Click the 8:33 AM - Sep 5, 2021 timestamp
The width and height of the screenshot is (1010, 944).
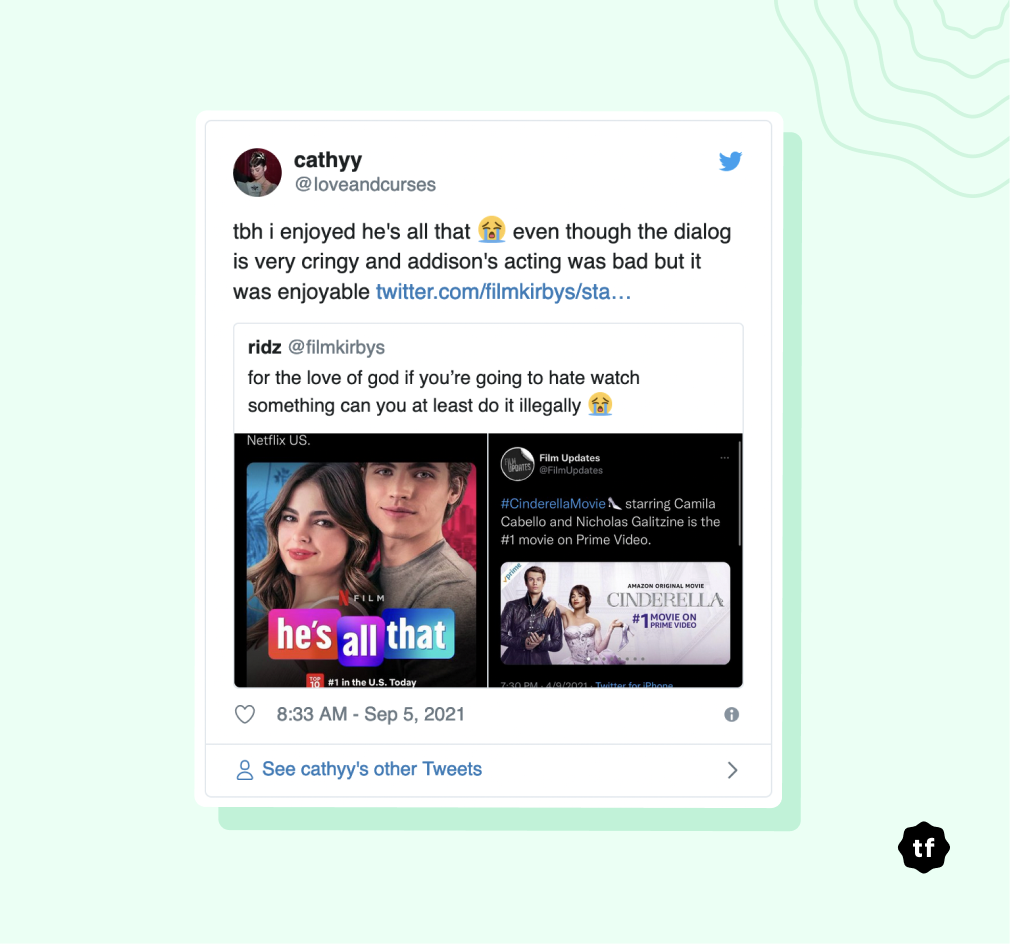coord(370,714)
